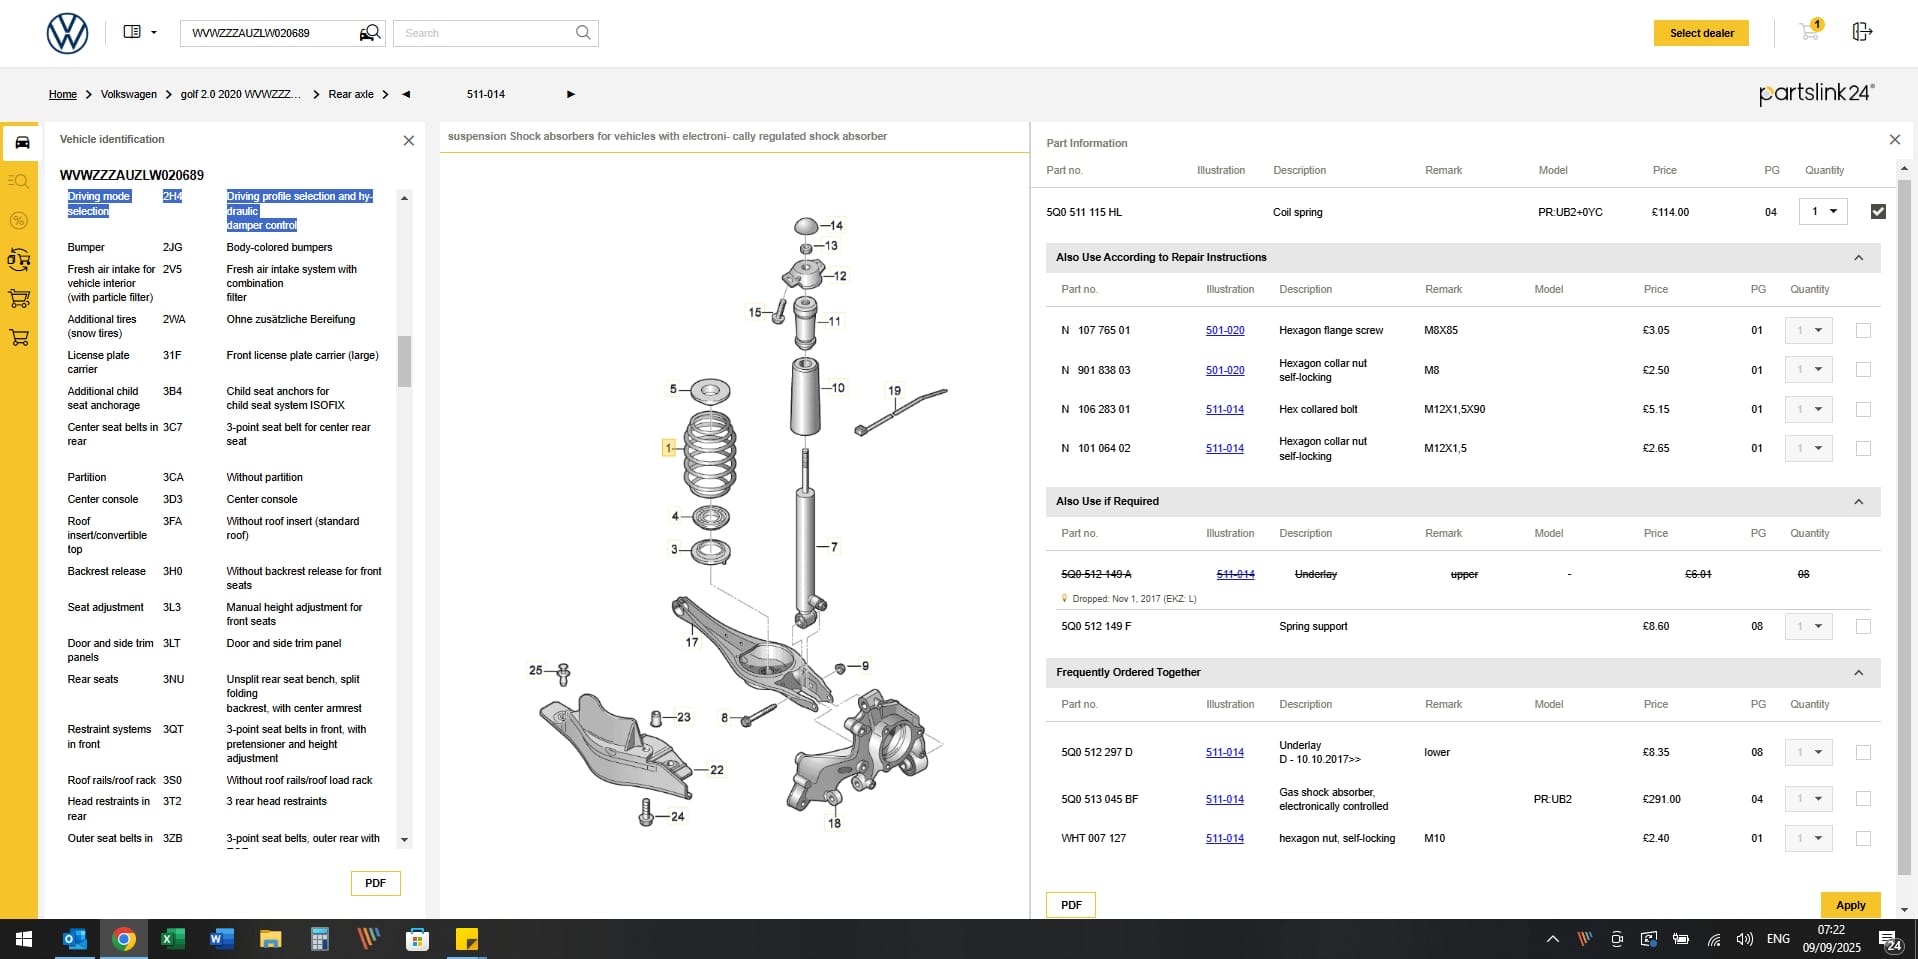The height and width of the screenshot is (959, 1918).
Task: Select the vehicle tab in sidebar
Action: (20, 142)
